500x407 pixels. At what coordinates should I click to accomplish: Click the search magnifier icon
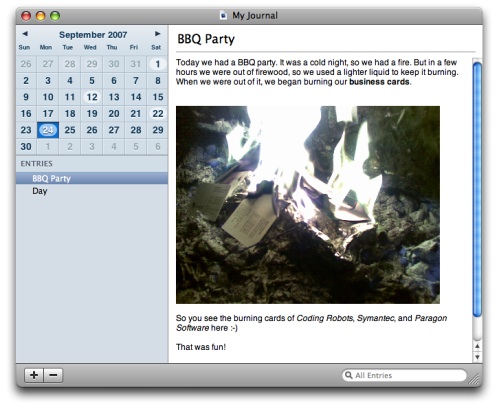click(349, 375)
